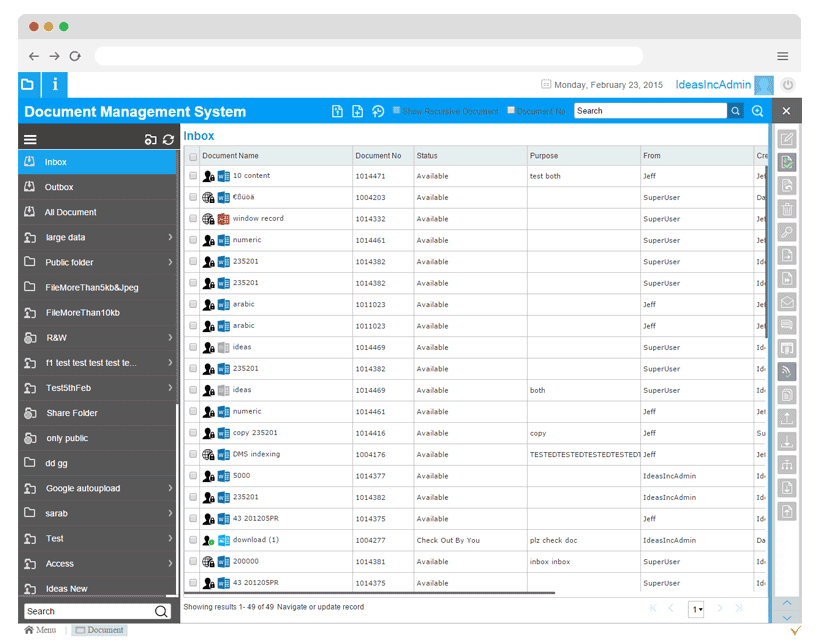Click the key icon in right toolbar
This screenshot has height=640, width=820.
(x=787, y=232)
